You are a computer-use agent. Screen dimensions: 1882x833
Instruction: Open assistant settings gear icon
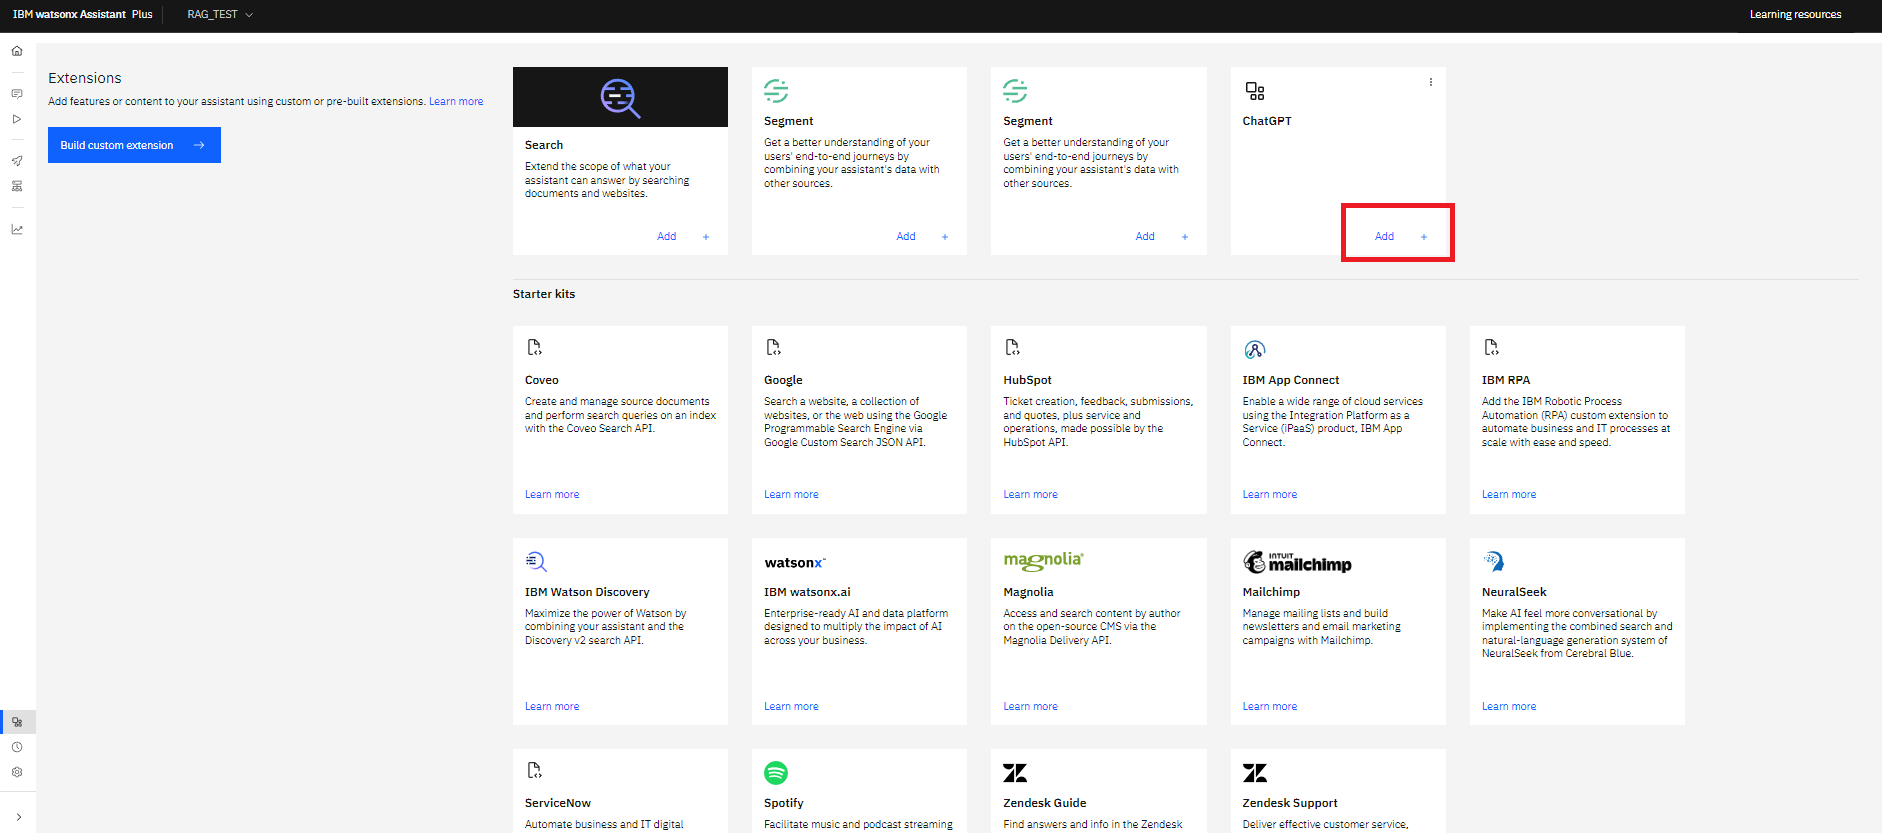tap(17, 772)
